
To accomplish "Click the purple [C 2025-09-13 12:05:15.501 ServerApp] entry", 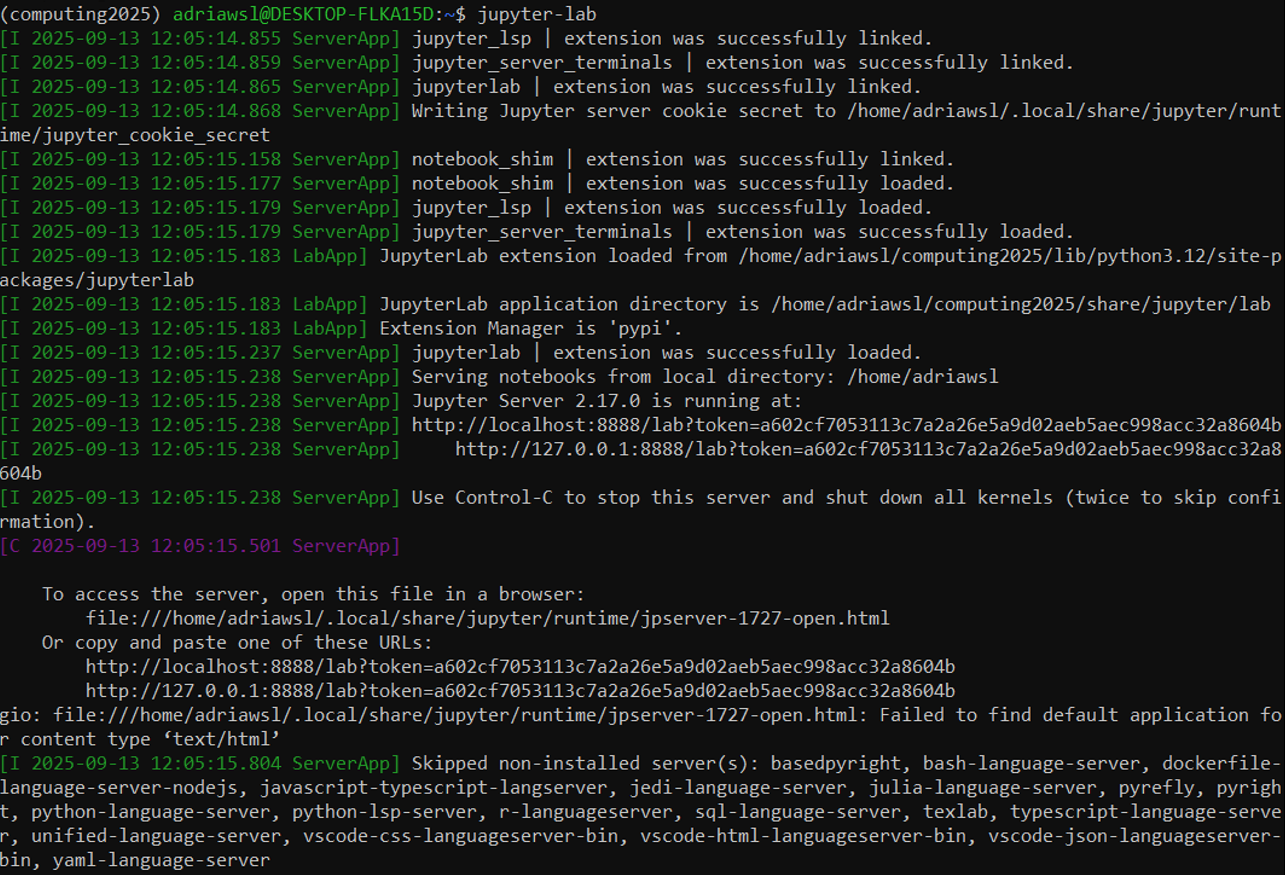I will point(200,546).
